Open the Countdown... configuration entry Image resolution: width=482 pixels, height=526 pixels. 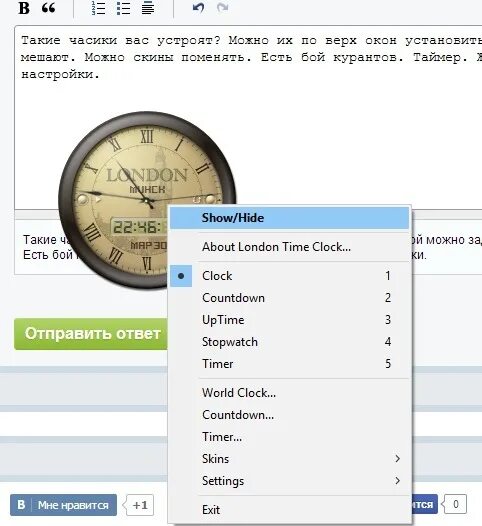coord(289,415)
